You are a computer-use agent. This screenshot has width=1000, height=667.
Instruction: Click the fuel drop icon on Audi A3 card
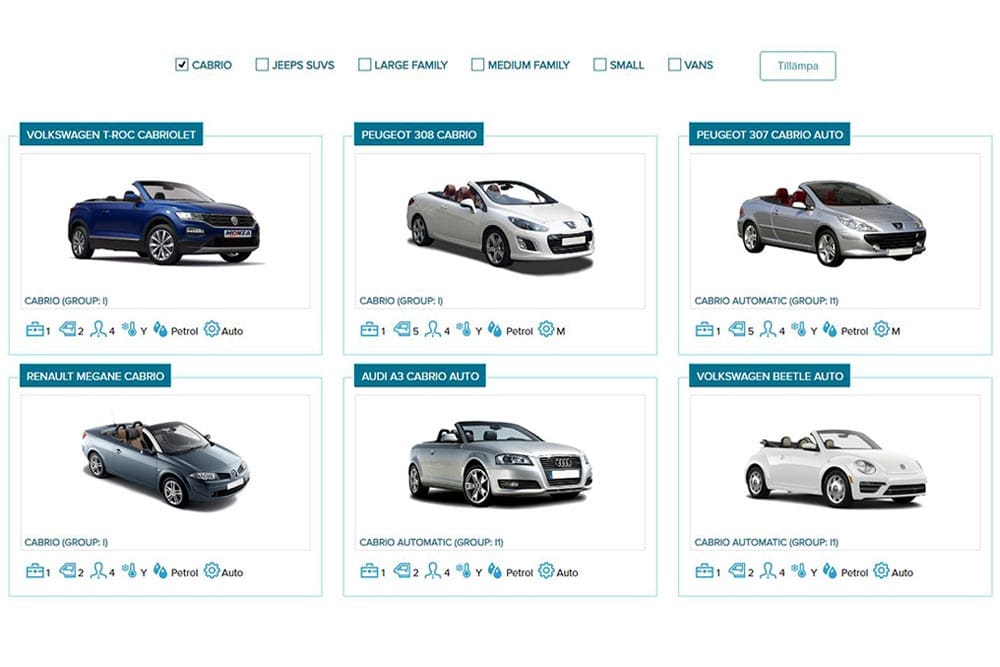pos(494,571)
